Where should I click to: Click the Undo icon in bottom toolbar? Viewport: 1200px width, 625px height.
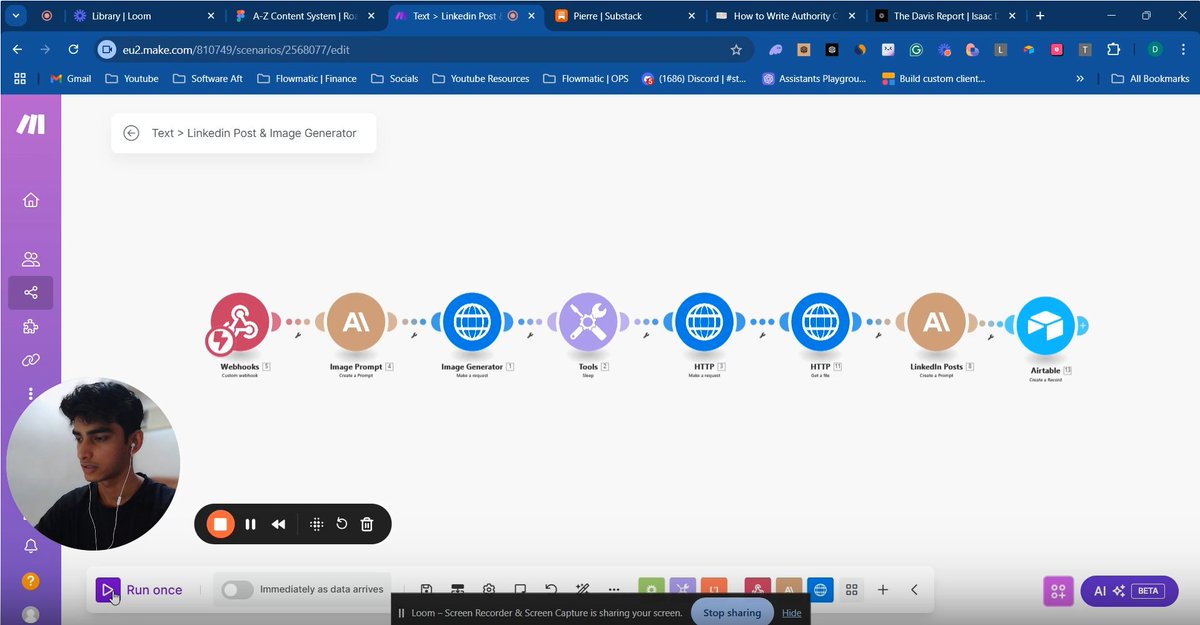point(549,590)
